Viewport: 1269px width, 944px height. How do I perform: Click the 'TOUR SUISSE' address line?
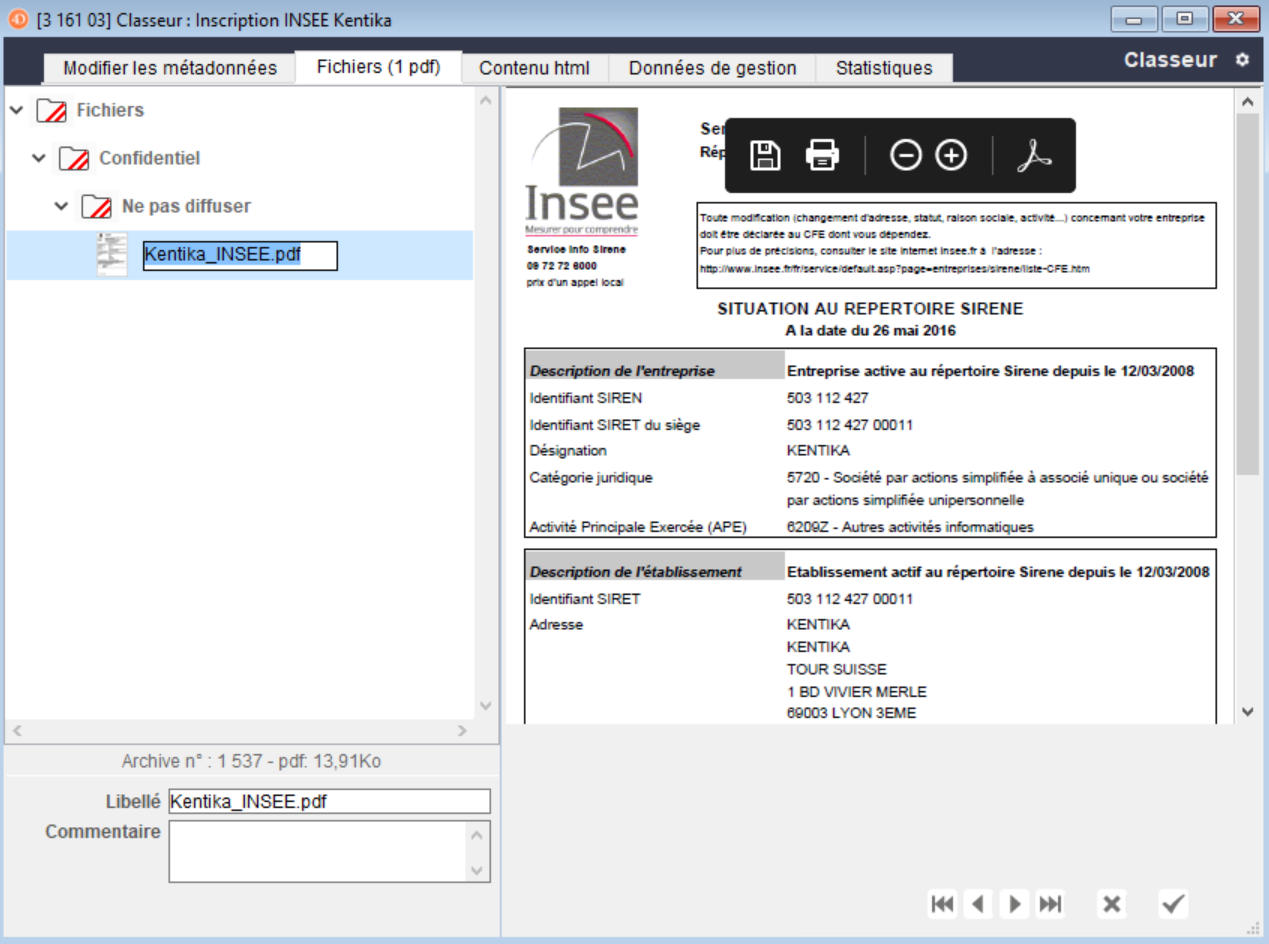point(837,669)
